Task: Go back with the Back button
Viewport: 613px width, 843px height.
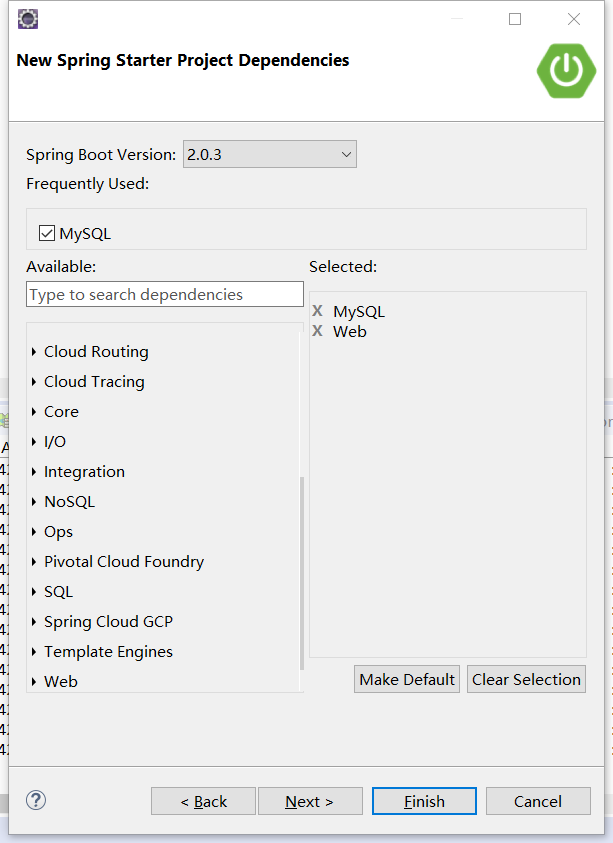Action: click(203, 801)
